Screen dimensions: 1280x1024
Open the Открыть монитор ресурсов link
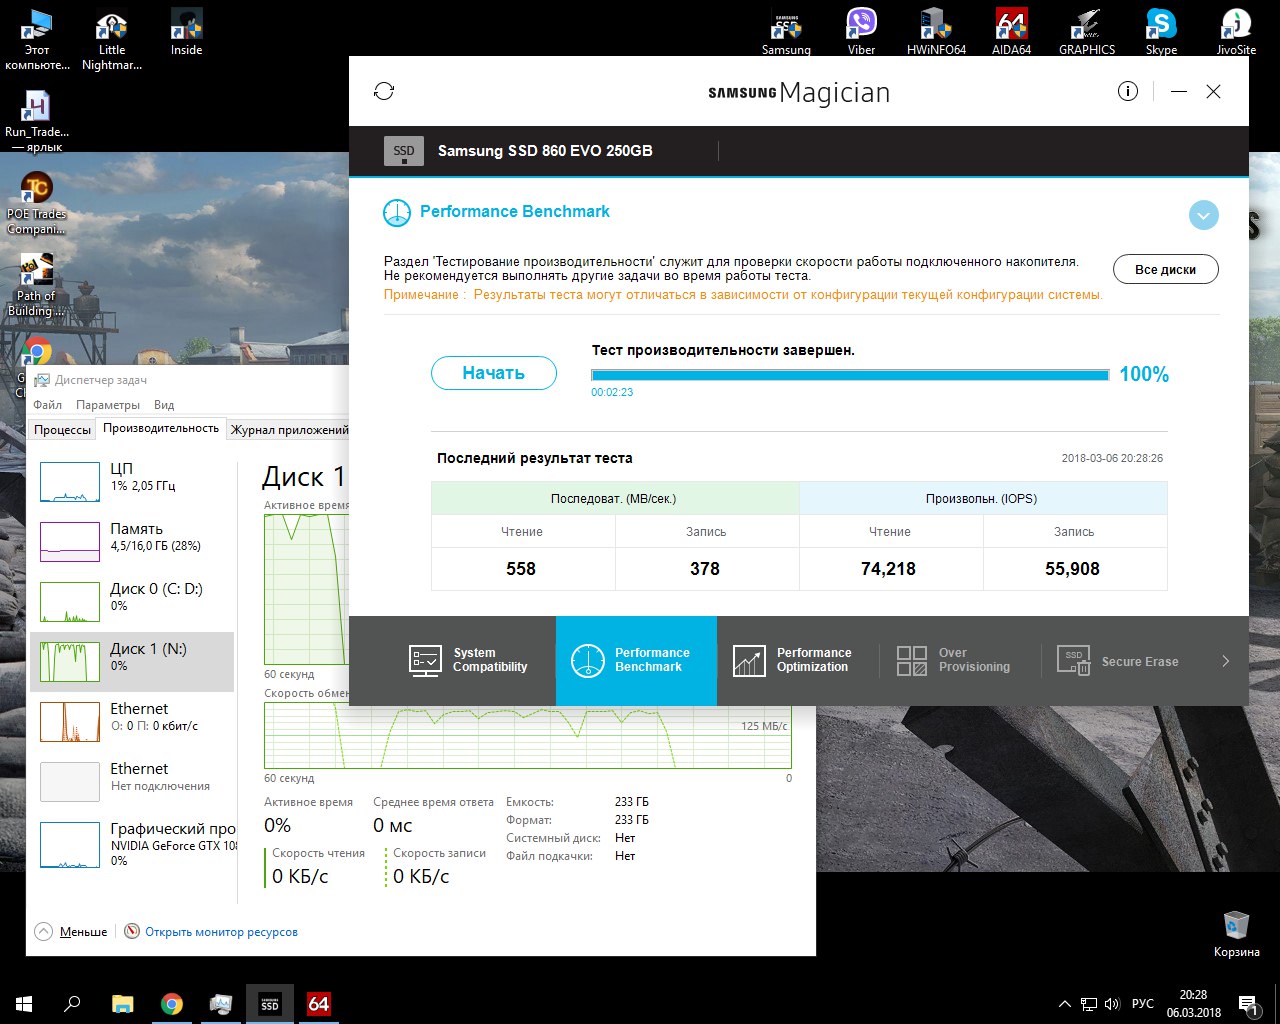(x=221, y=932)
